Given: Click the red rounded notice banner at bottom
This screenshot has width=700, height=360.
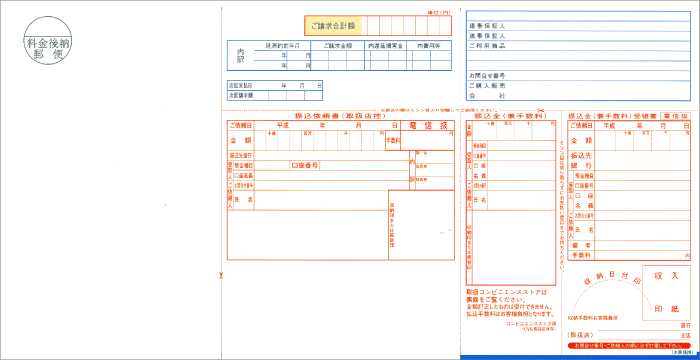Looking at the screenshot, I should 629,346.
